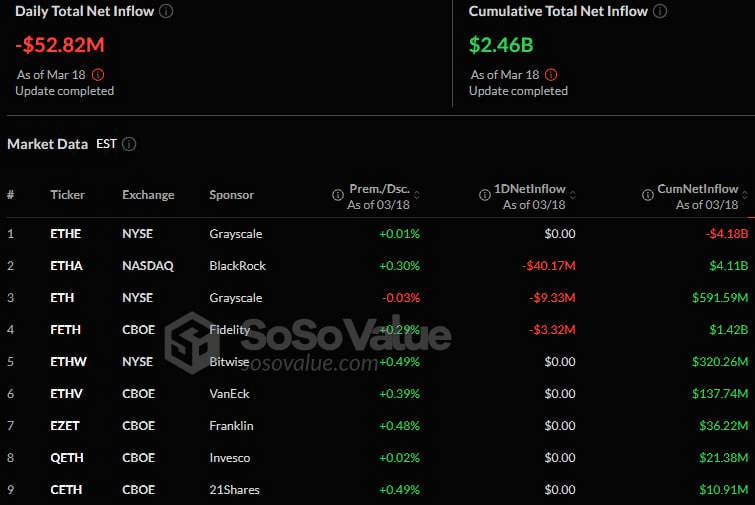
Task: Click $320.26M cumulative inflow value
Action: click(x=720, y=362)
